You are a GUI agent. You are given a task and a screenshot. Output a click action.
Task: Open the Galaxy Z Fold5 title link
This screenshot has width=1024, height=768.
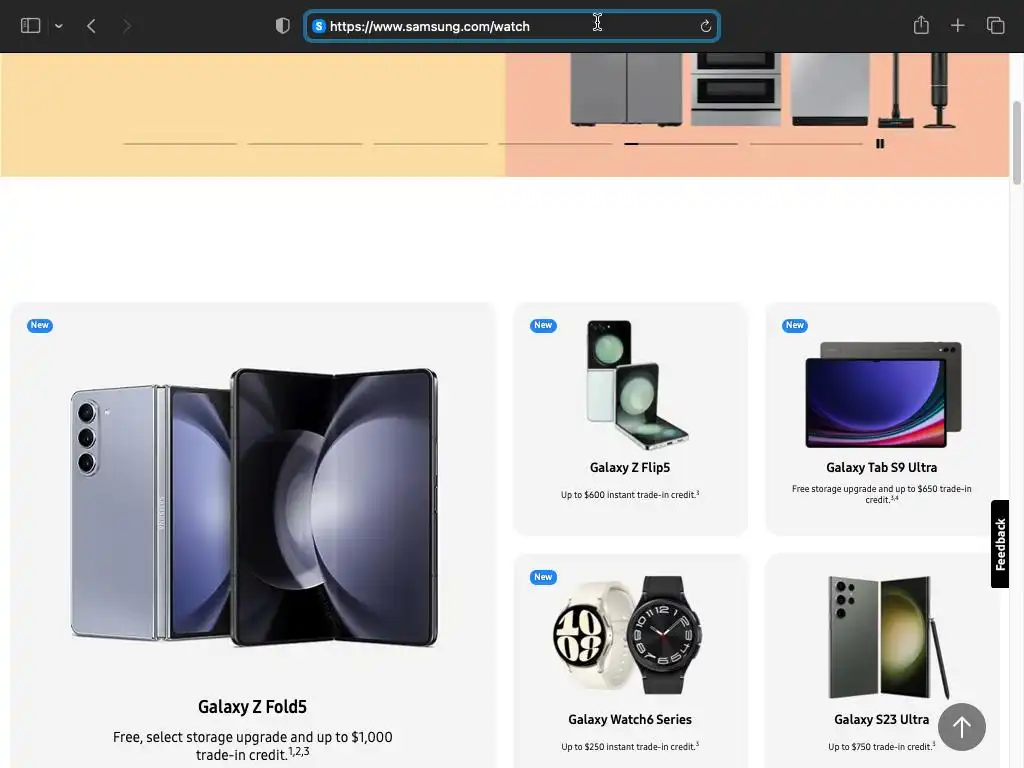[x=252, y=707]
